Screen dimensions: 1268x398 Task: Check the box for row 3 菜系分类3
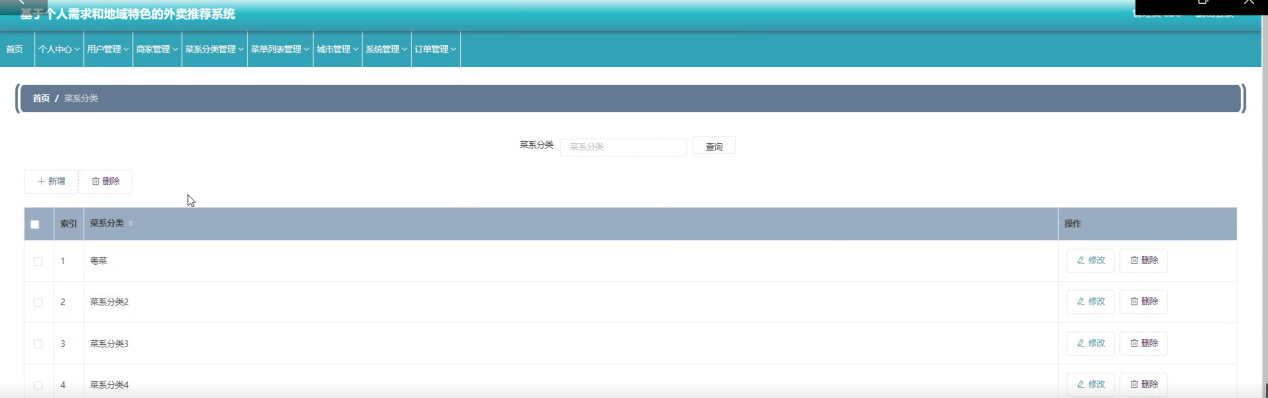[x=38, y=343]
